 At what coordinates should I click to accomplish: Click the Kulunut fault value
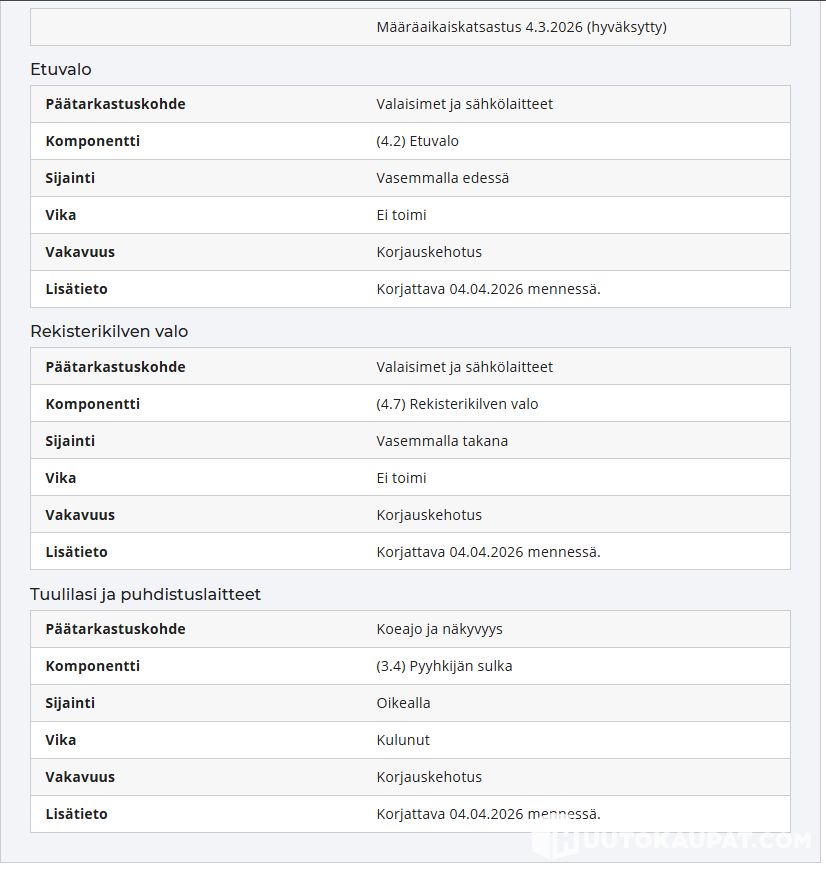(403, 740)
